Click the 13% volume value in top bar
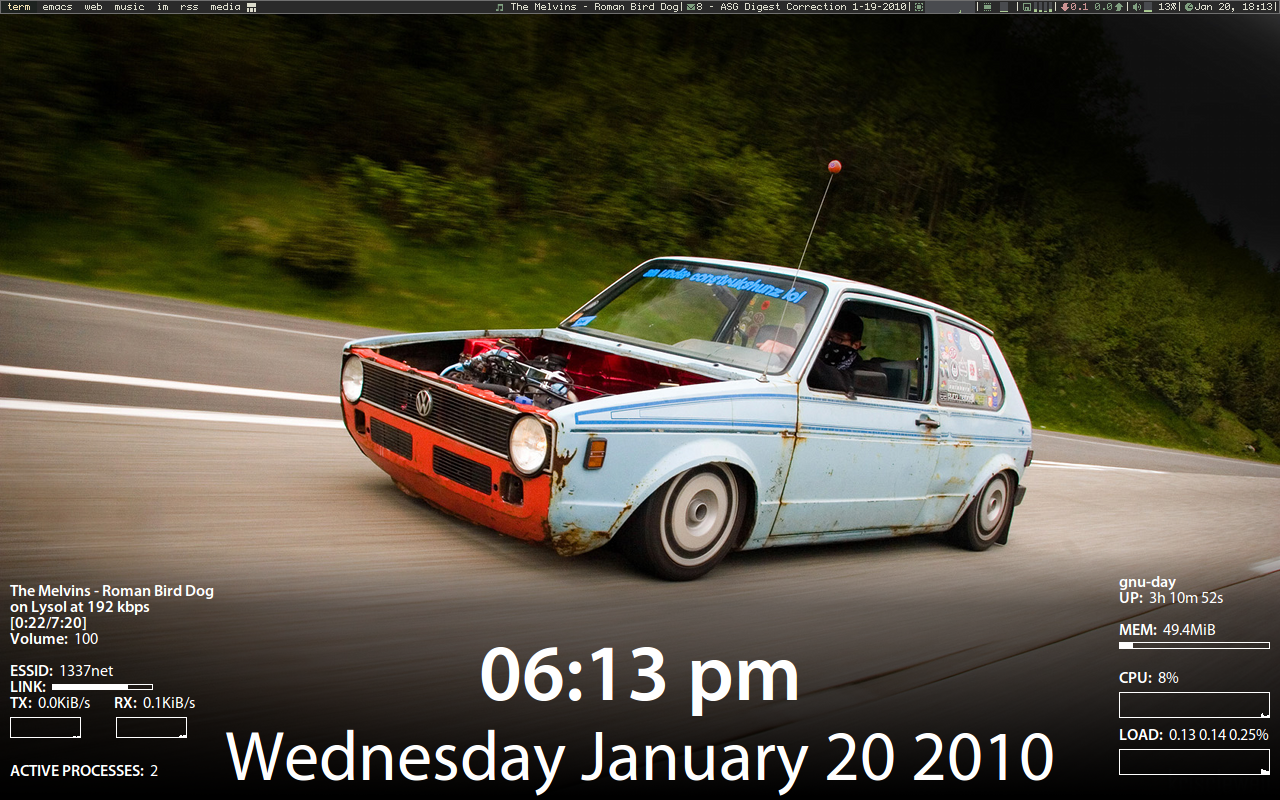This screenshot has height=800, width=1280. coord(1167,7)
